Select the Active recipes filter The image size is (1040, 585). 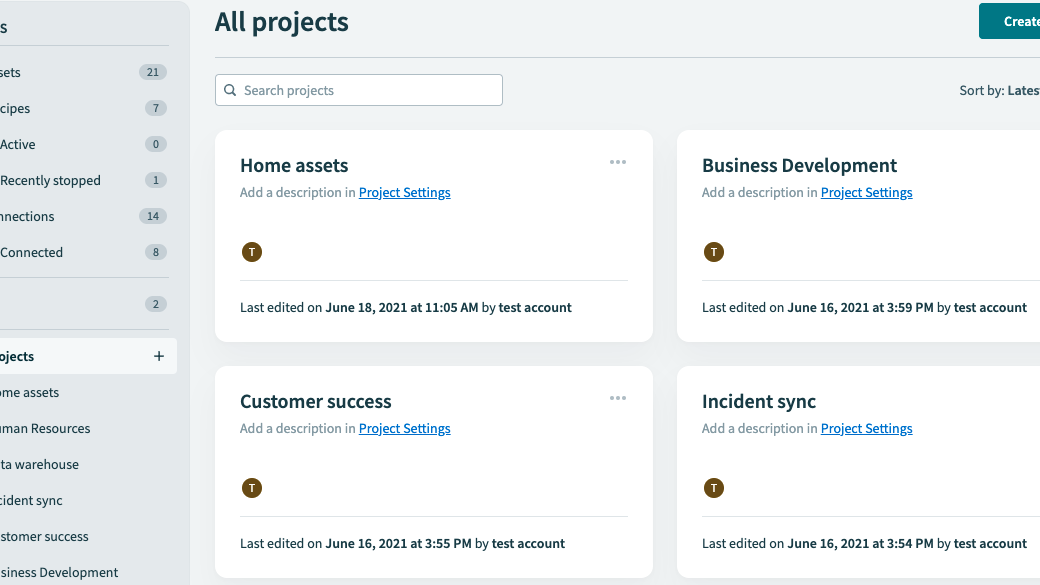coord(18,145)
